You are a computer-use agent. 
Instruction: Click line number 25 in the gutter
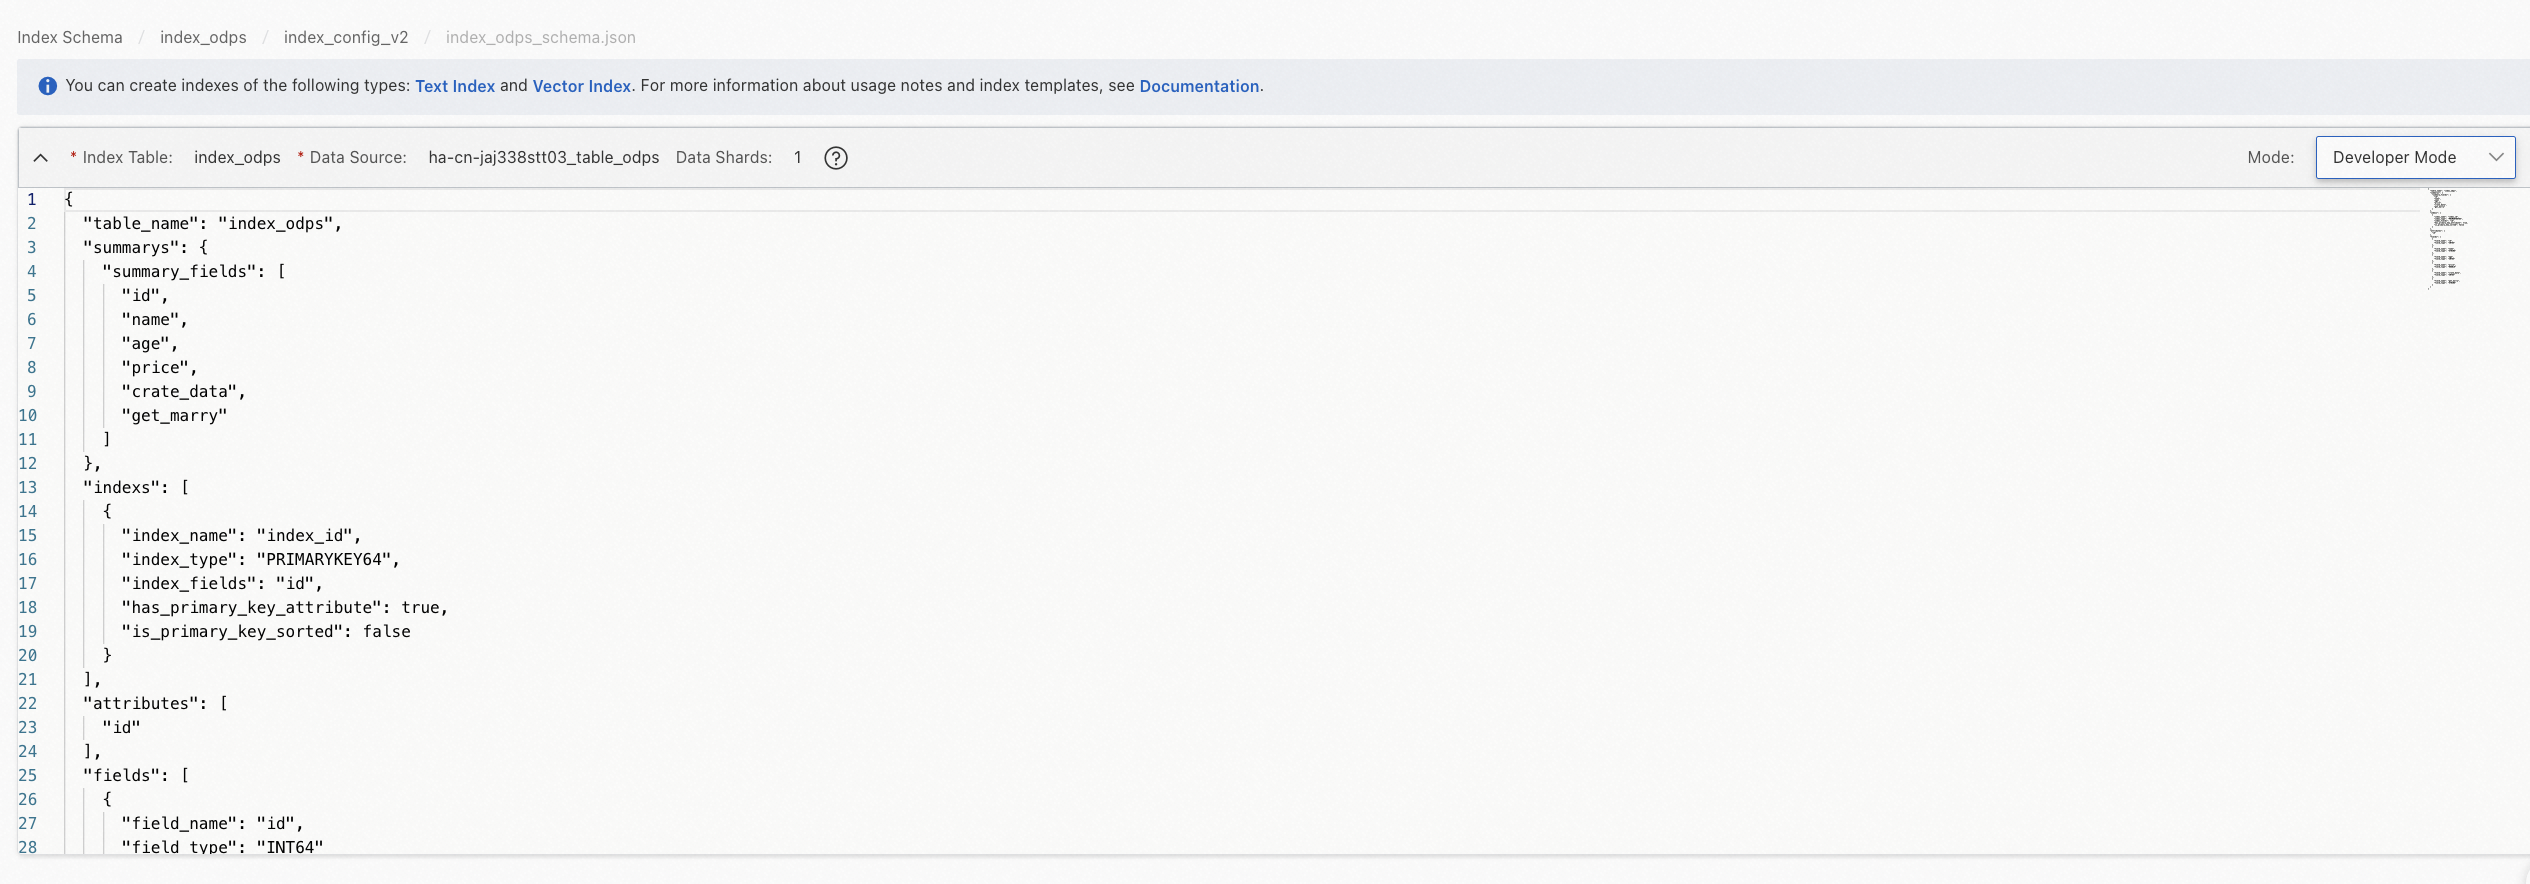tap(28, 775)
